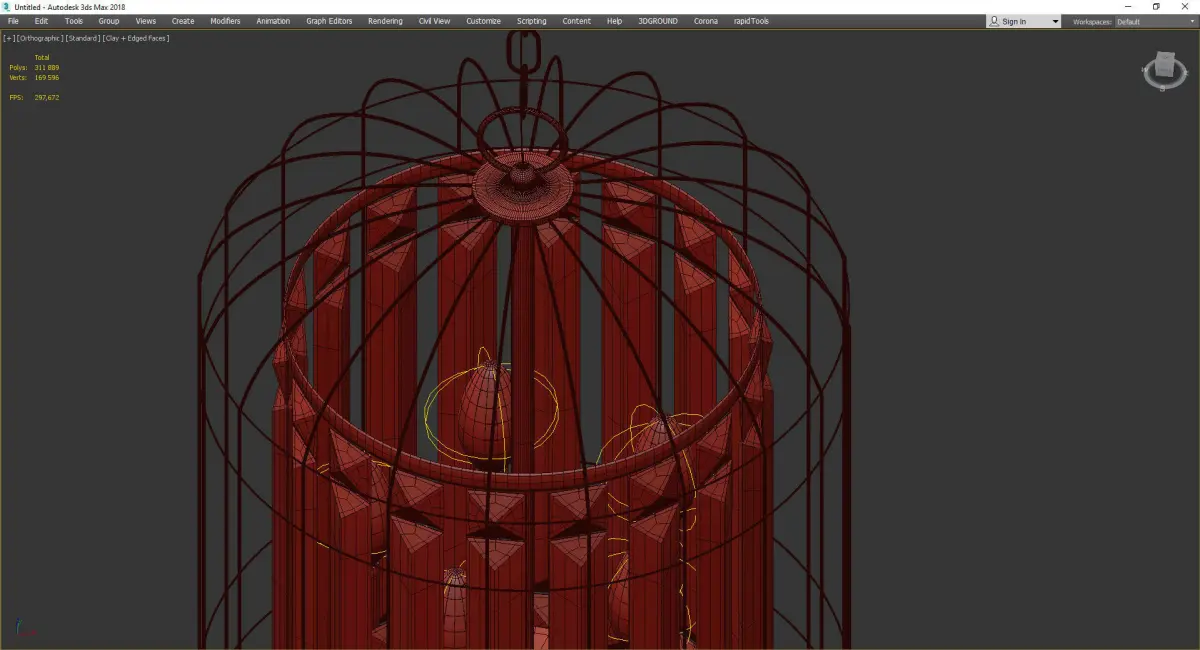Click the Polys count 311 889
Image resolution: width=1200 pixels, height=650 pixels.
click(x=46, y=67)
